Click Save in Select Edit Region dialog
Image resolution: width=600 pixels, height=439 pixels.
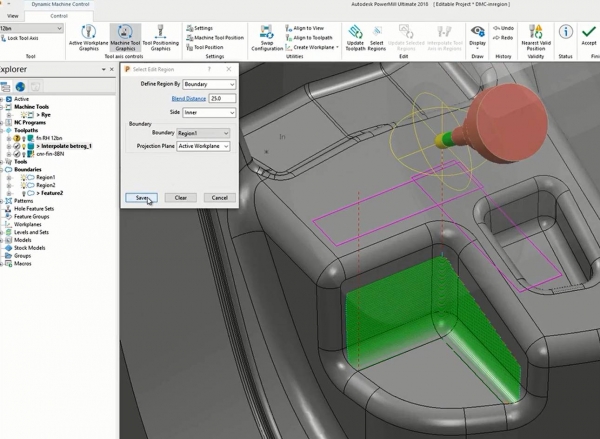click(x=141, y=198)
